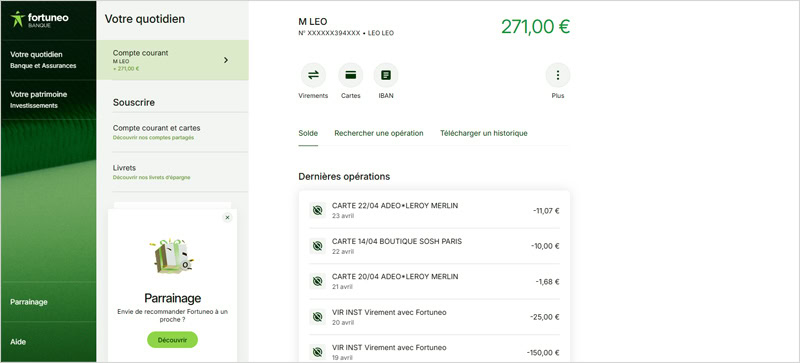Click the Fortuneo Banque logo

tap(39, 19)
